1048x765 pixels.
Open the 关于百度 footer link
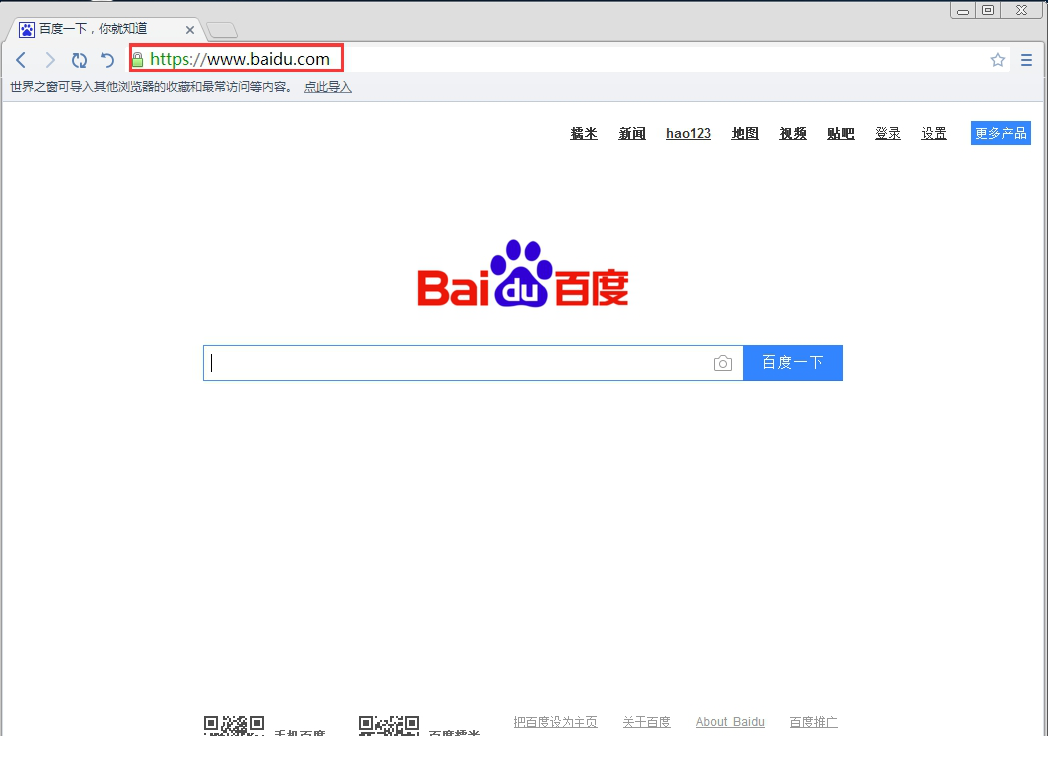[x=646, y=722]
